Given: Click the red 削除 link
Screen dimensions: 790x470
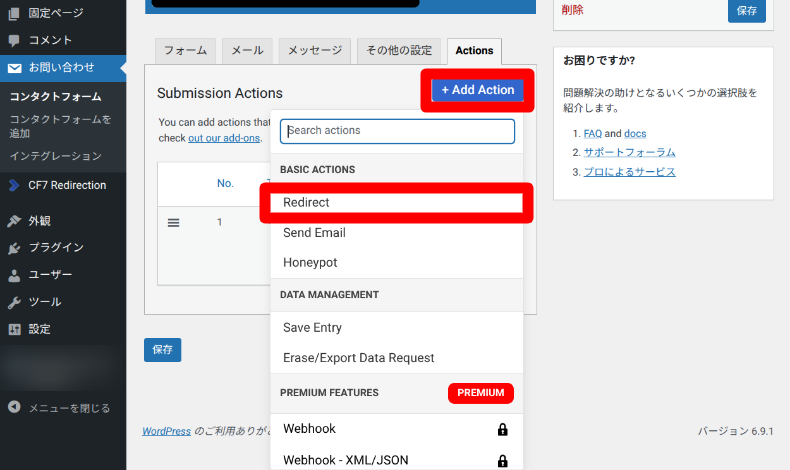Looking at the screenshot, I should point(572,10).
